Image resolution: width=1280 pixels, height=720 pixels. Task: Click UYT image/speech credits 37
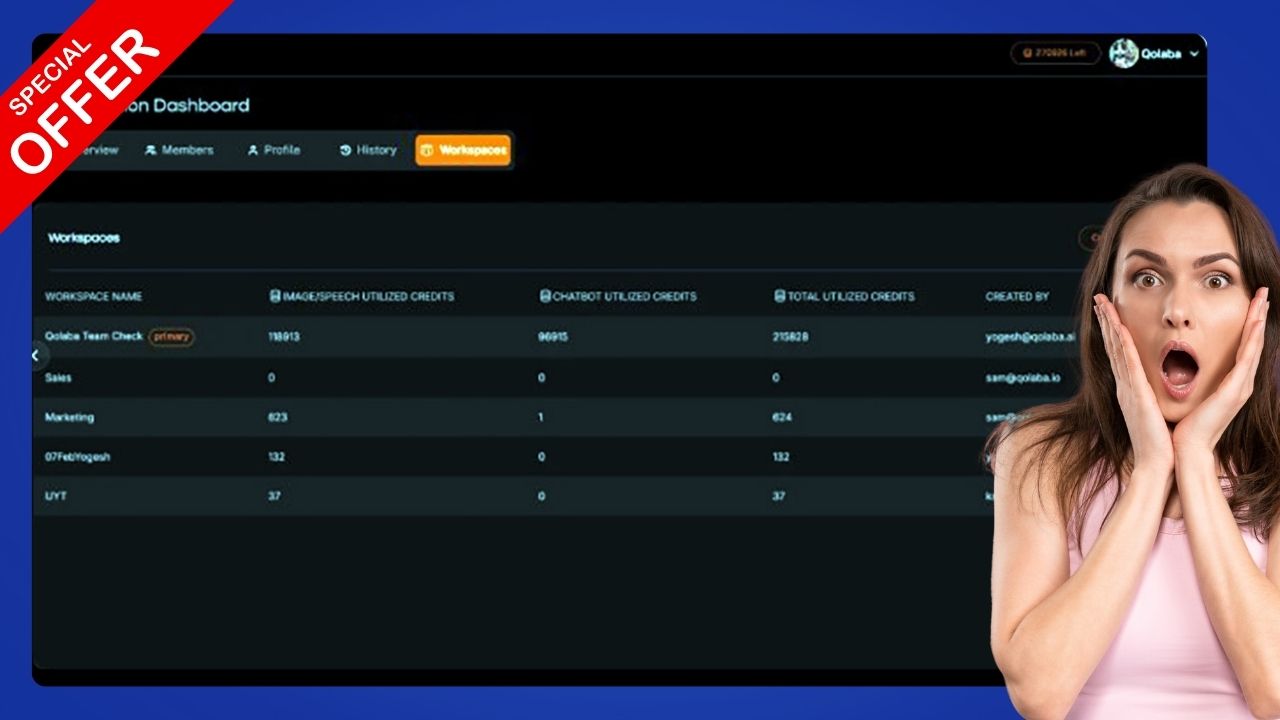click(274, 496)
